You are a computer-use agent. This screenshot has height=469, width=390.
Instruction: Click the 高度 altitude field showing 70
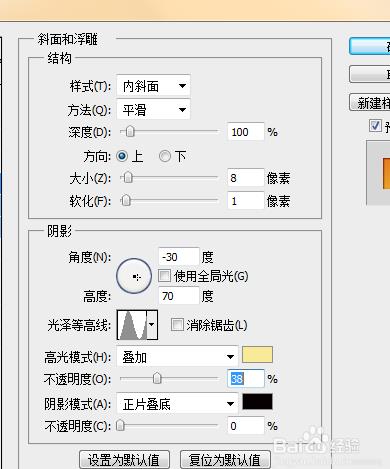[x=179, y=296]
